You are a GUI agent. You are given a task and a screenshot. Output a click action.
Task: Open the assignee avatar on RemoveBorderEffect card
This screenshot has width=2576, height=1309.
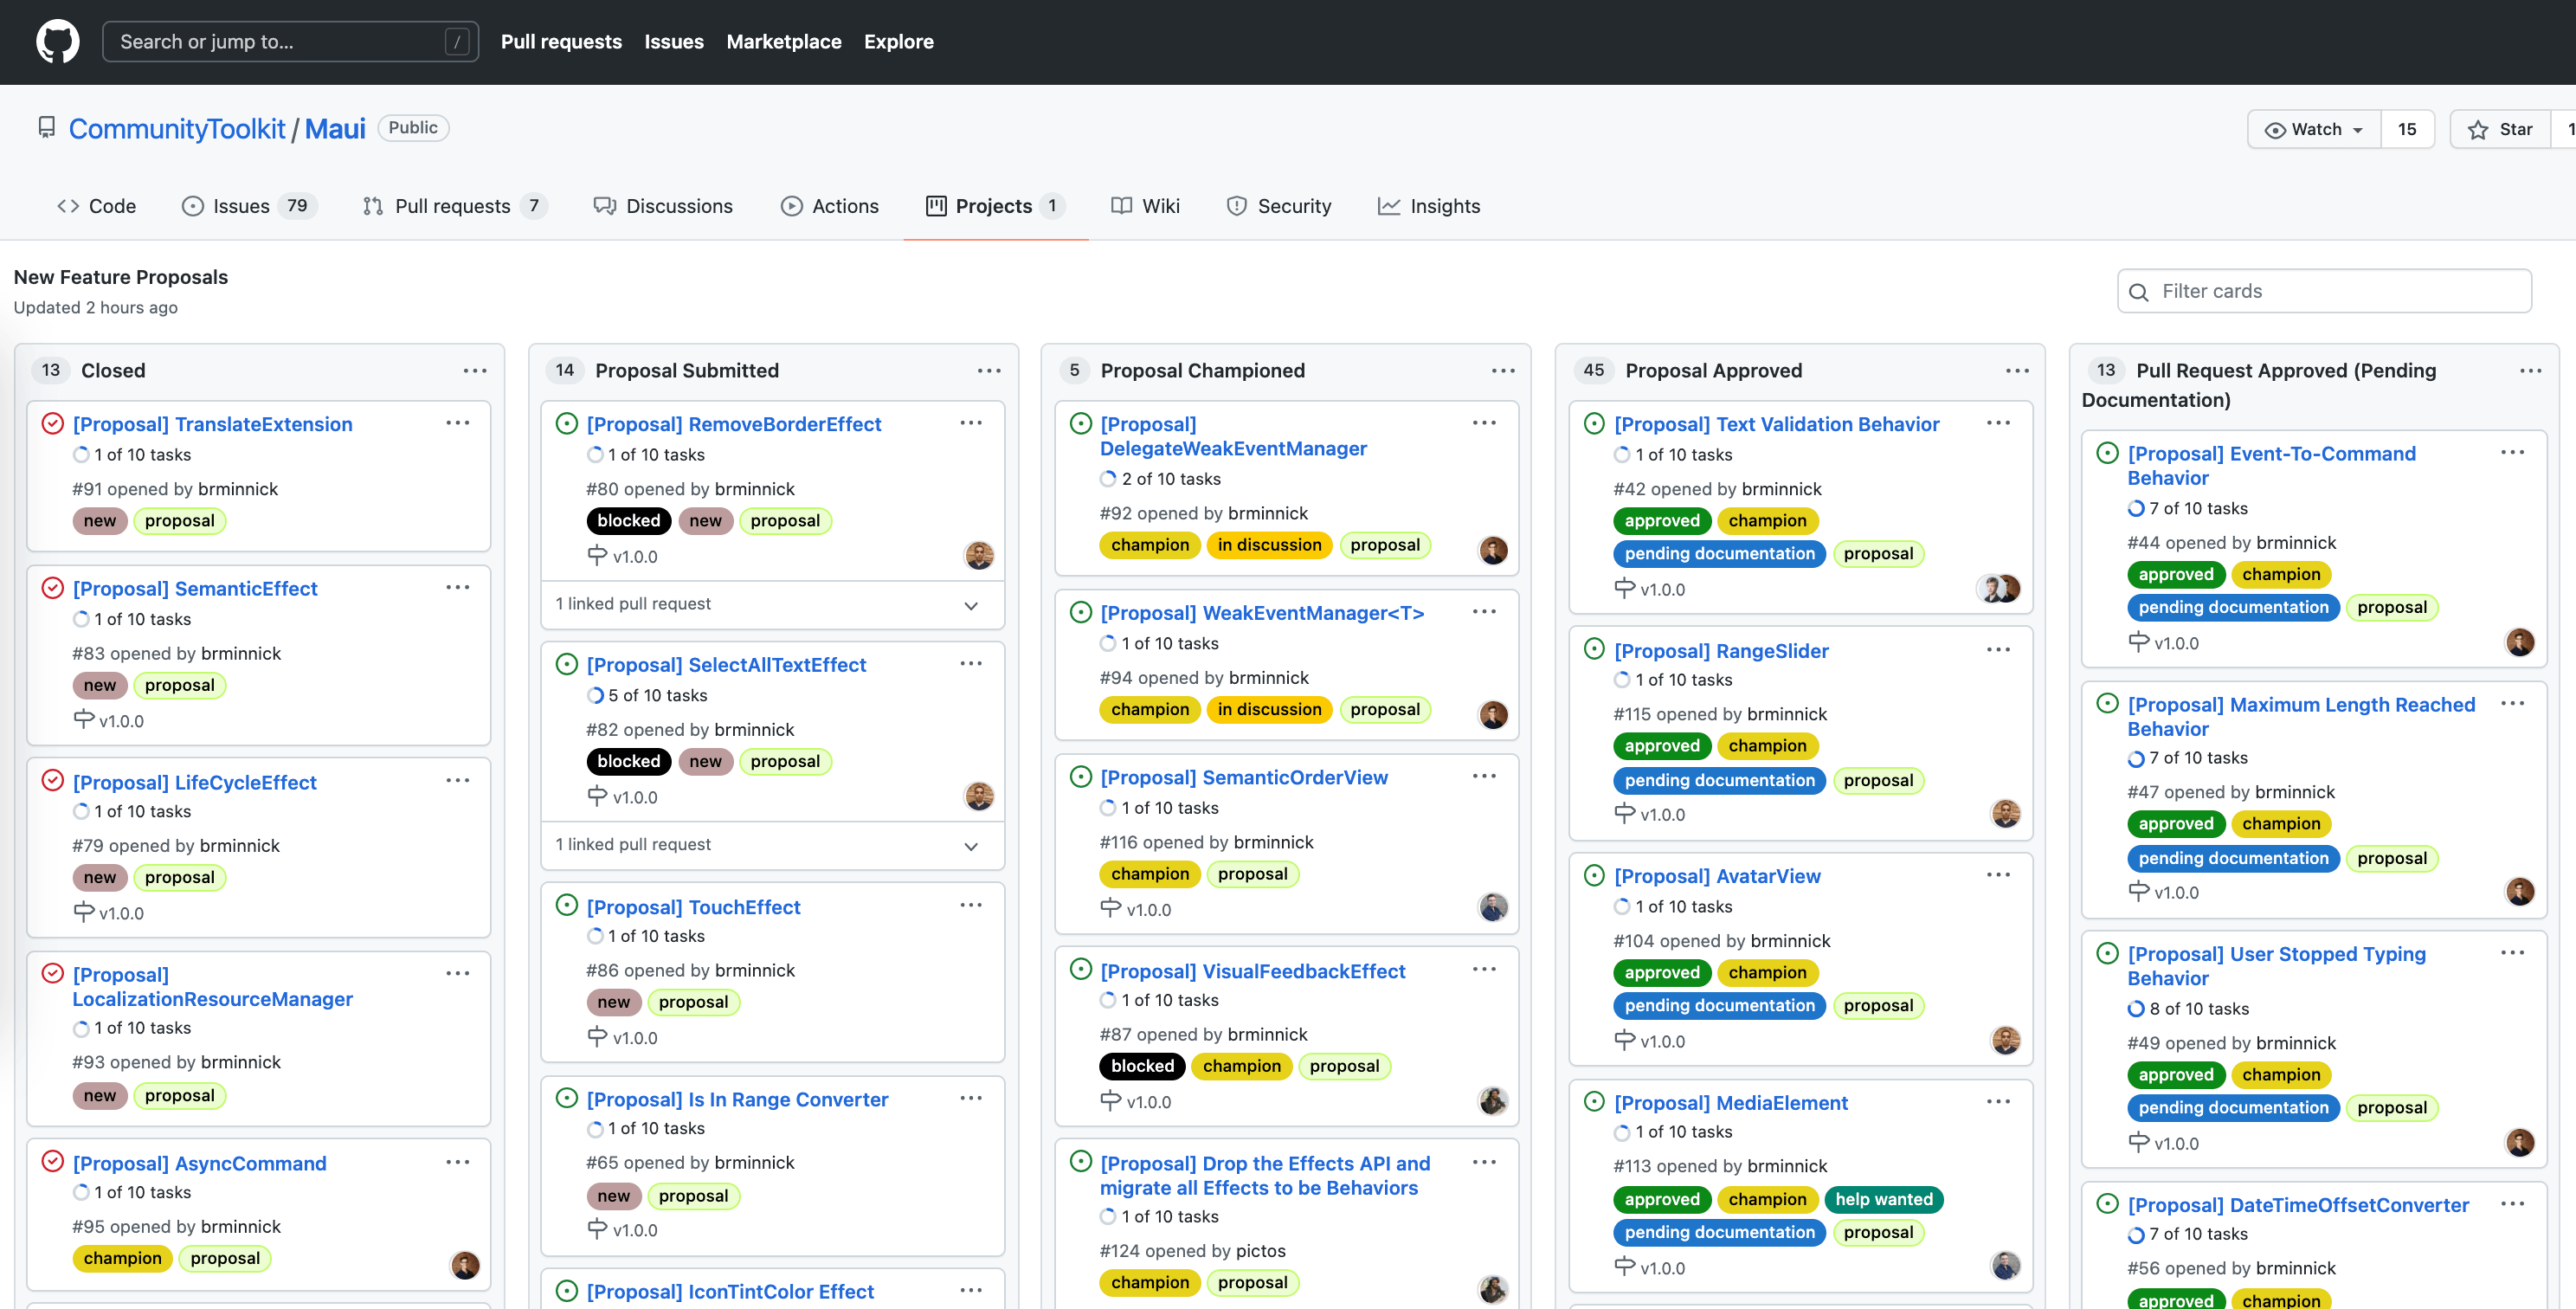(x=979, y=555)
